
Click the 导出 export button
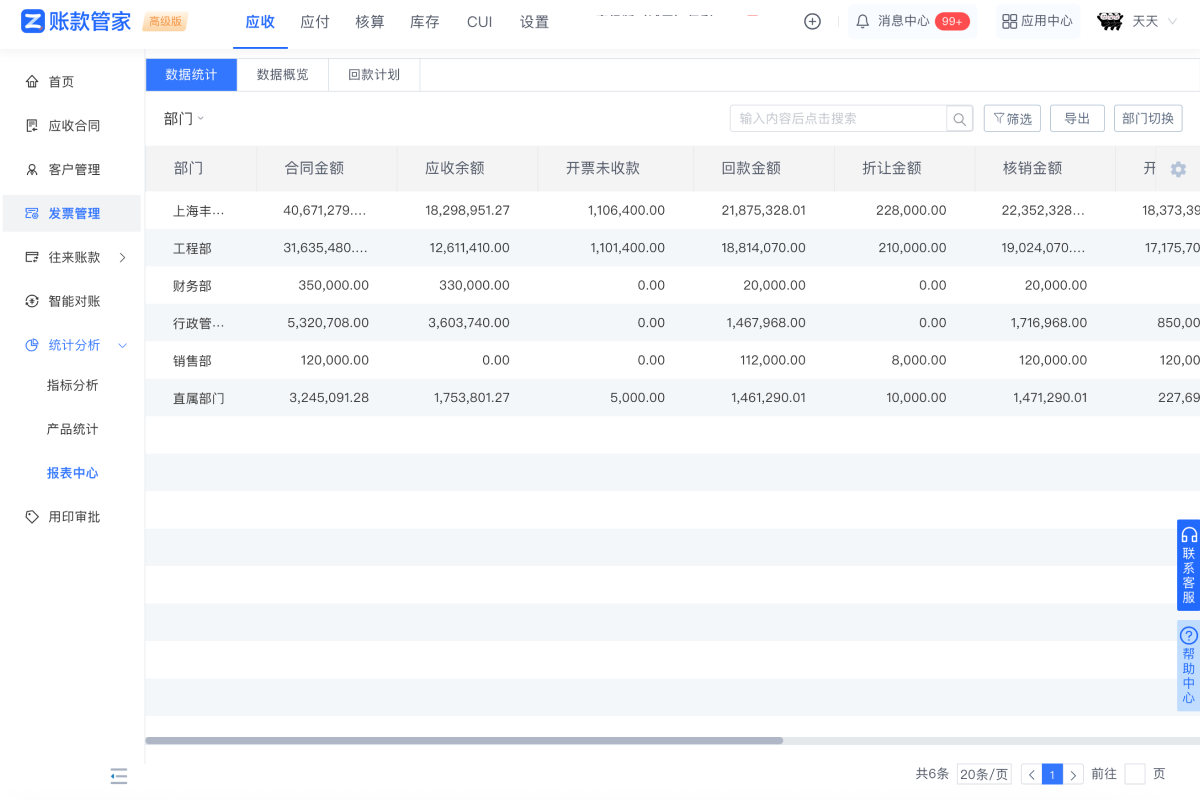(1077, 119)
